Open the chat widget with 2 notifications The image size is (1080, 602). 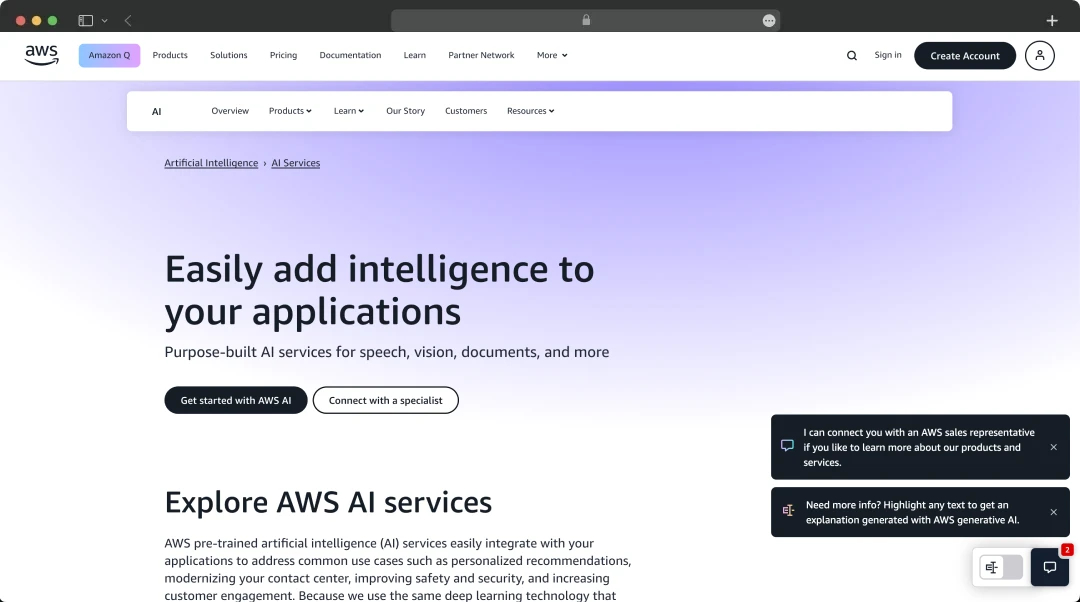(1049, 567)
